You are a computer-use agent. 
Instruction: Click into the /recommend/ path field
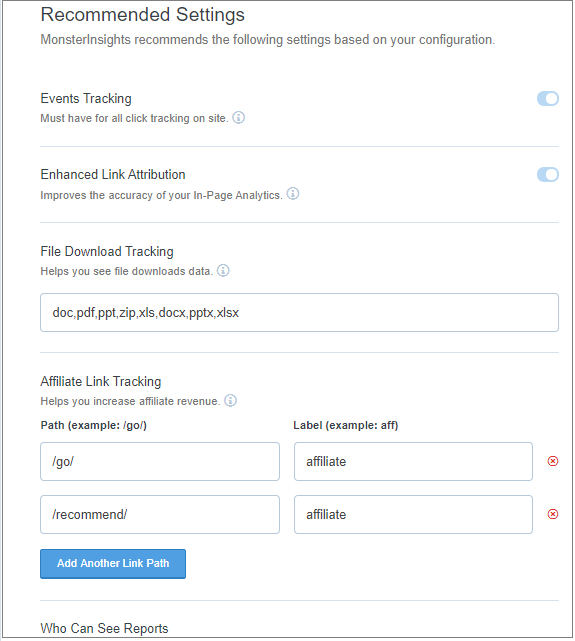(160, 514)
